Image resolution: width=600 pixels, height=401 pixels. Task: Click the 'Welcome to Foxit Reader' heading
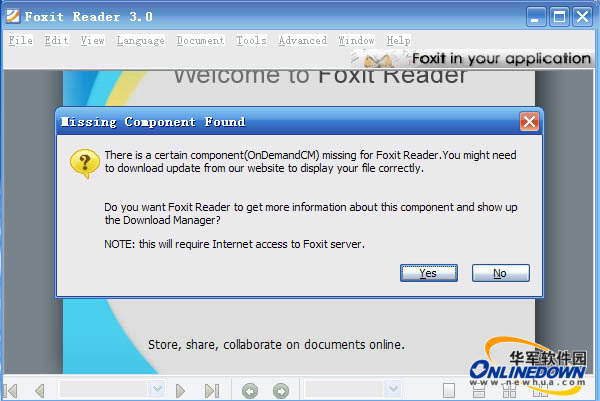[x=320, y=77]
